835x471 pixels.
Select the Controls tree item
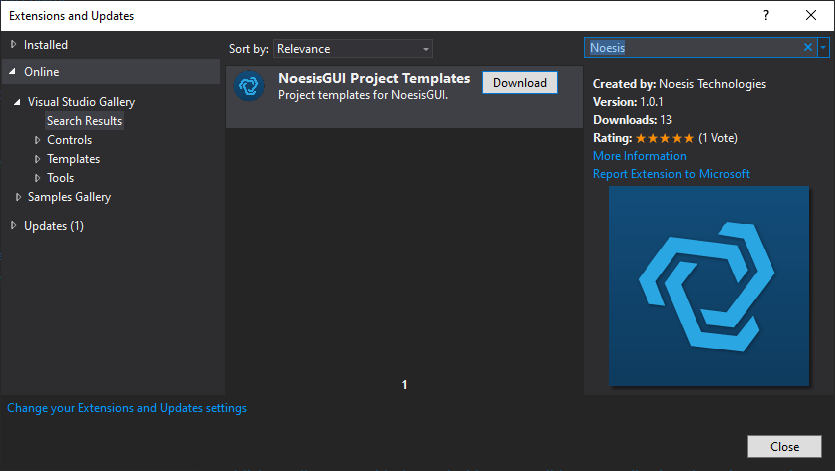point(70,140)
